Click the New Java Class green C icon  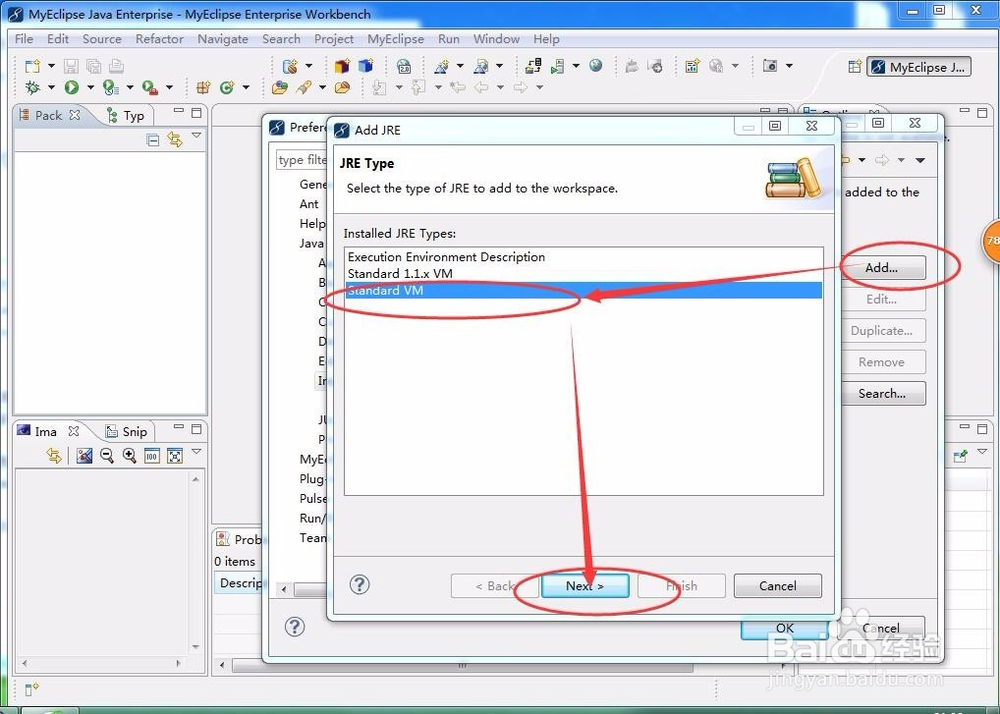click(226, 87)
